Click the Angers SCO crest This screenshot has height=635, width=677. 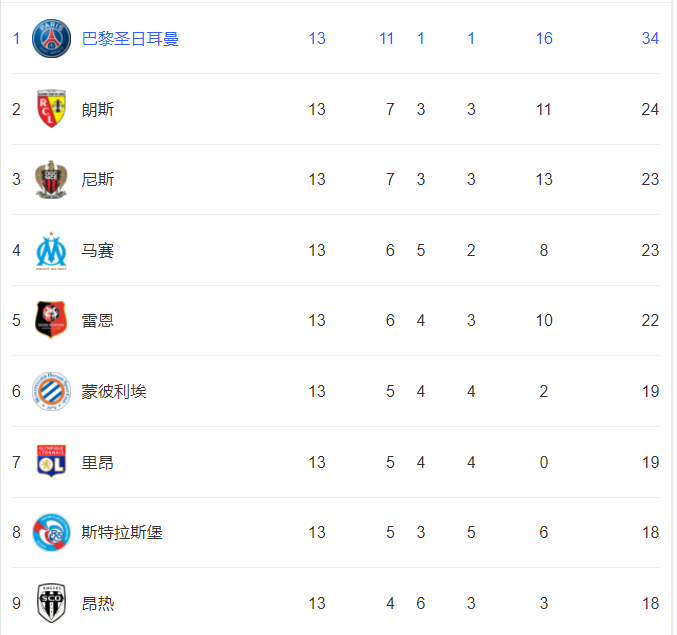(51, 603)
